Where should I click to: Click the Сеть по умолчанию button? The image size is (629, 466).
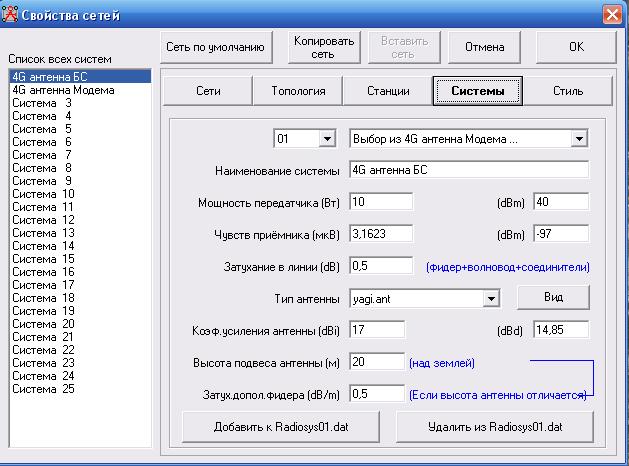pos(216,47)
